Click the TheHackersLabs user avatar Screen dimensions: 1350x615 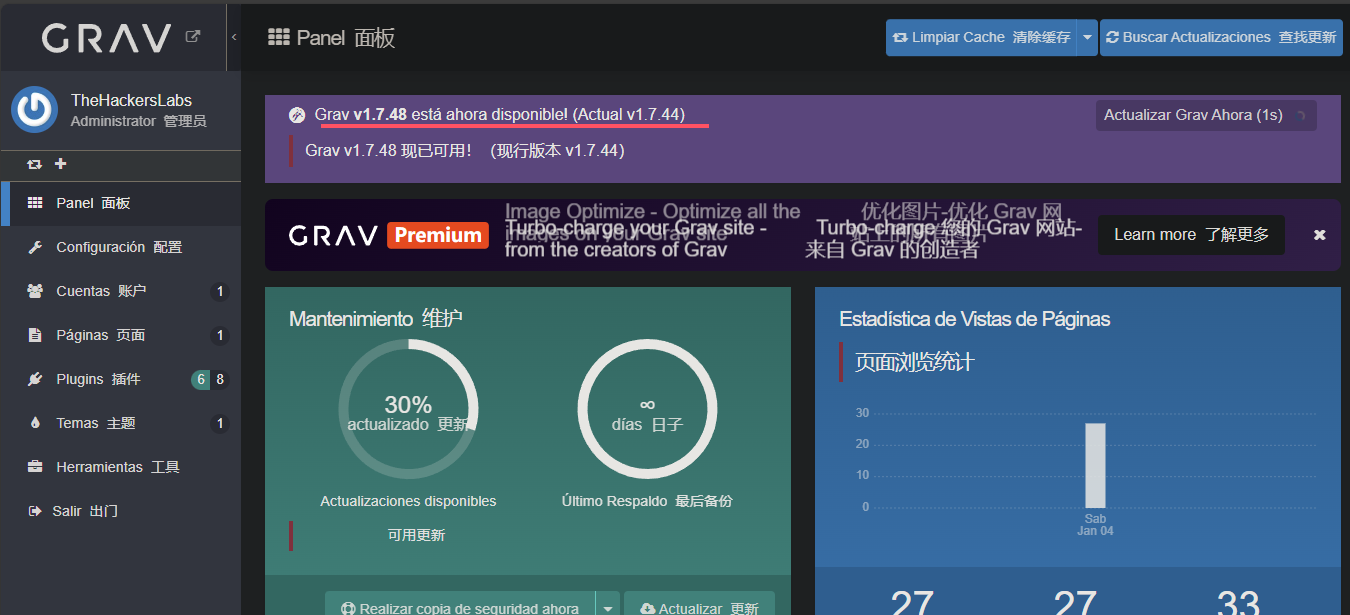35,109
